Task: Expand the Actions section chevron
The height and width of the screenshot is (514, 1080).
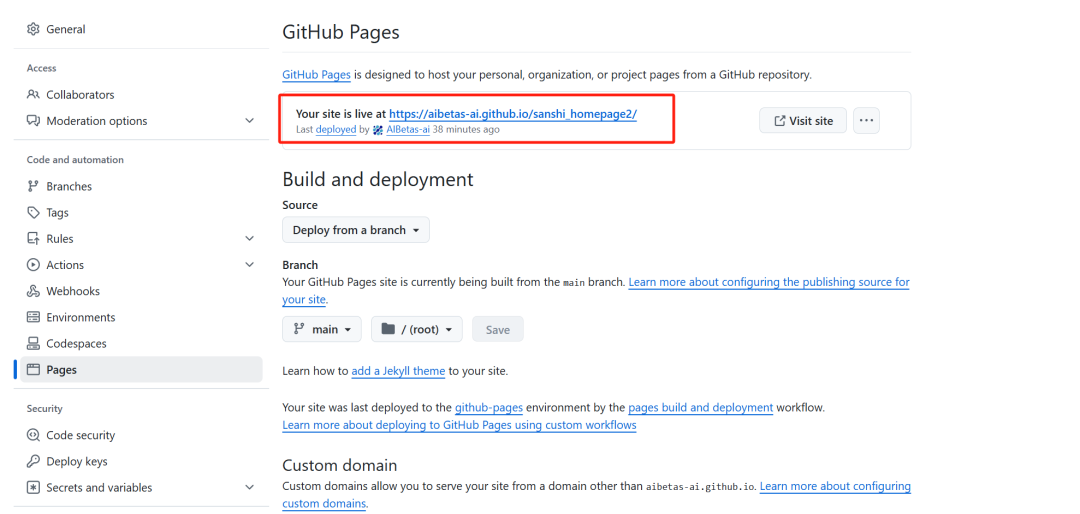Action: click(249, 265)
